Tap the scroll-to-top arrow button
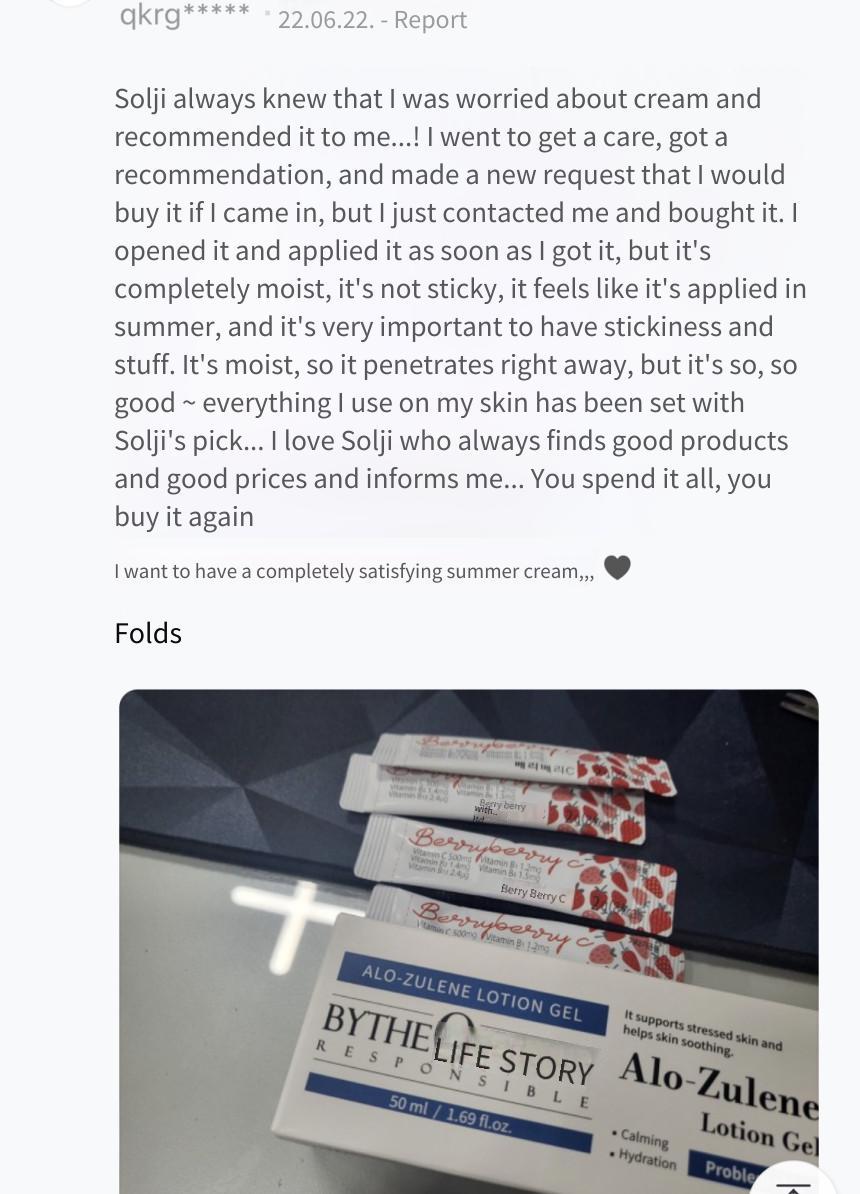This screenshot has height=1194, width=860. 794,1179
